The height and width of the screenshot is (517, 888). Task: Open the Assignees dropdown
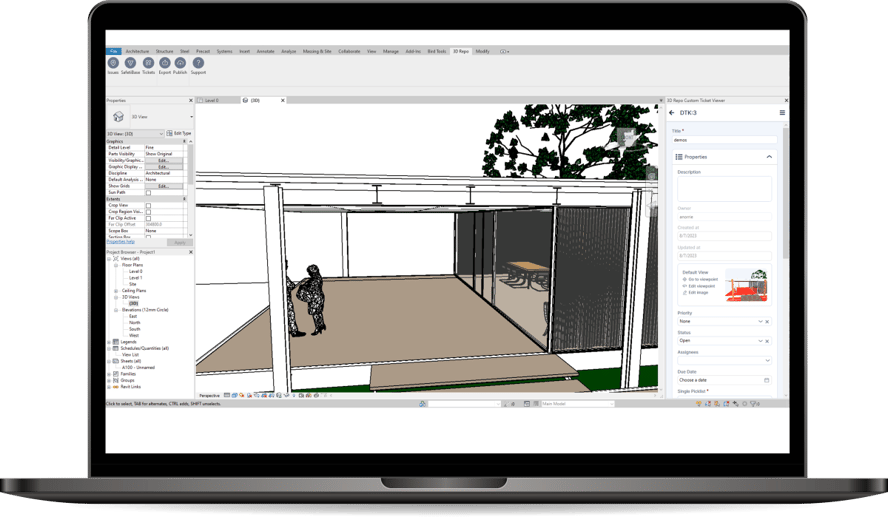click(x=767, y=360)
